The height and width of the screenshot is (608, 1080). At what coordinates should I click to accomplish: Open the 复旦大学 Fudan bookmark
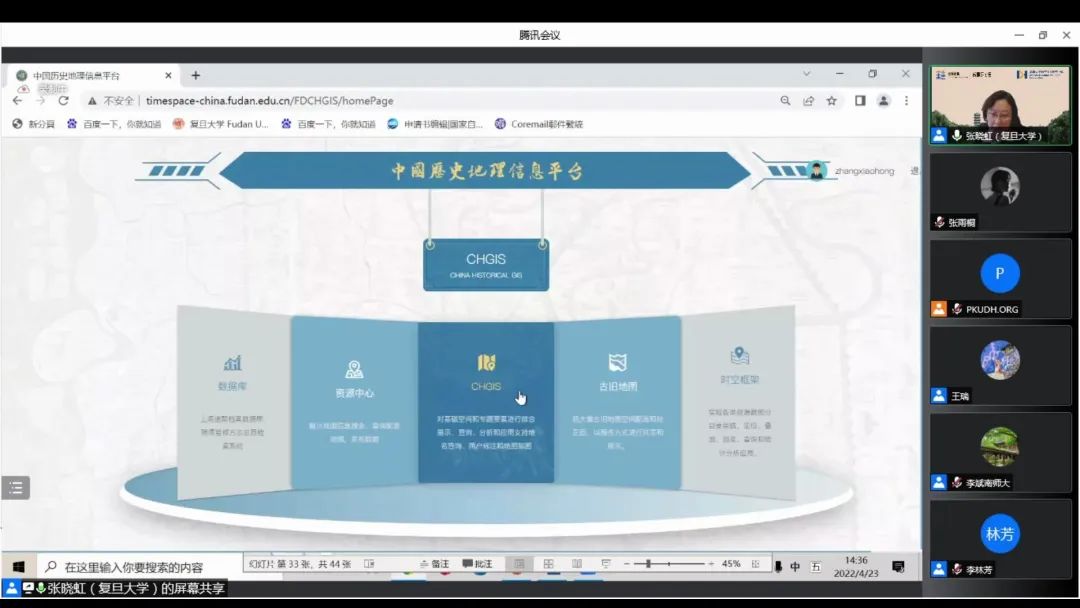point(221,124)
